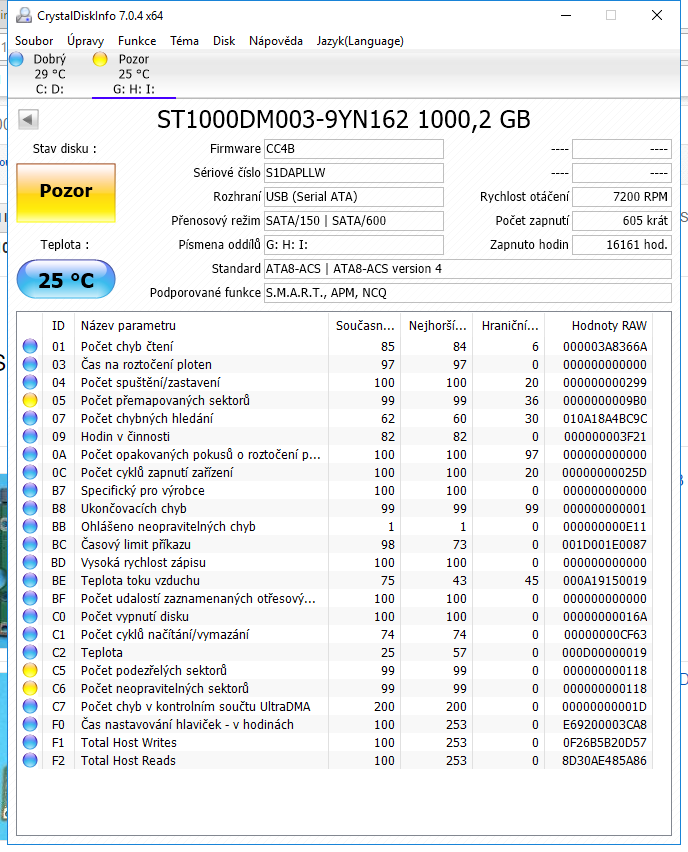Click status orb for ID 01 Počet chyb čtení

coord(30,346)
